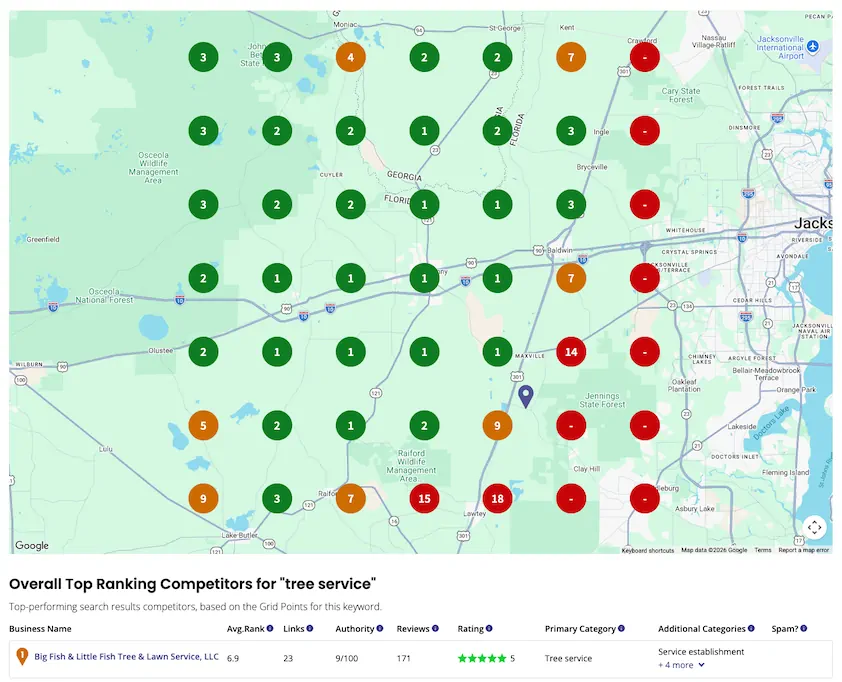Click Report a map error link
The height and width of the screenshot is (682, 842).
tap(804, 550)
